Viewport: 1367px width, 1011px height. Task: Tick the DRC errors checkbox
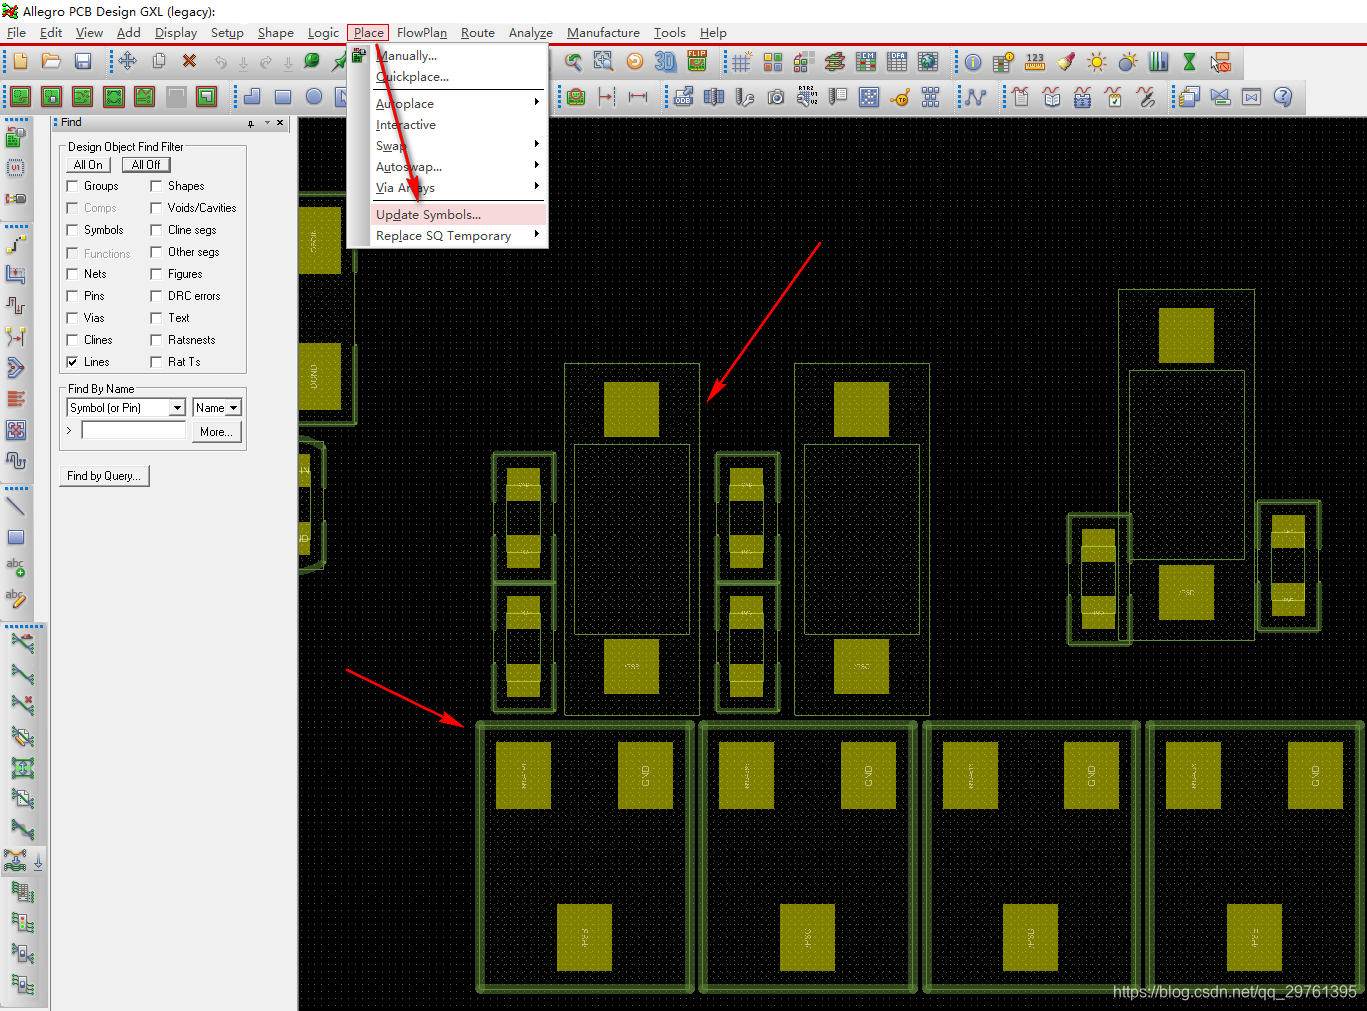(x=156, y=296)
